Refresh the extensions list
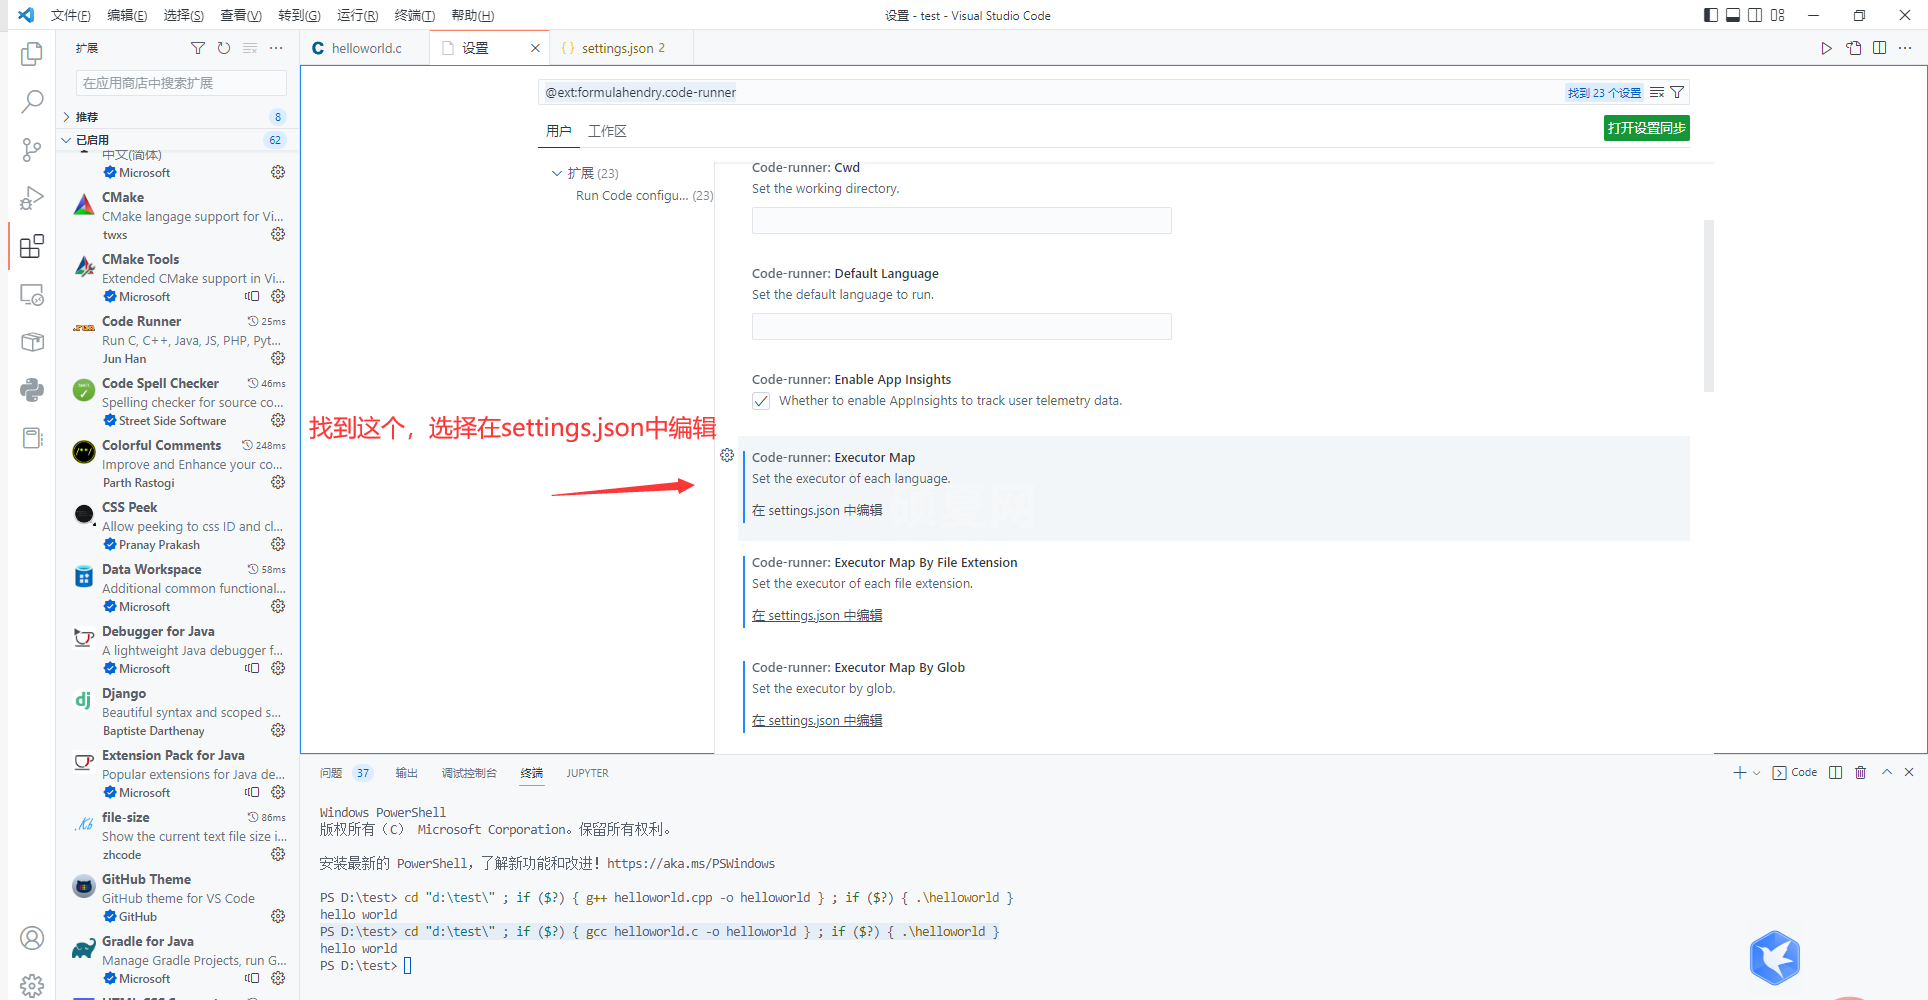Screen dimensions: 1928x1000 tap(224, 48)
